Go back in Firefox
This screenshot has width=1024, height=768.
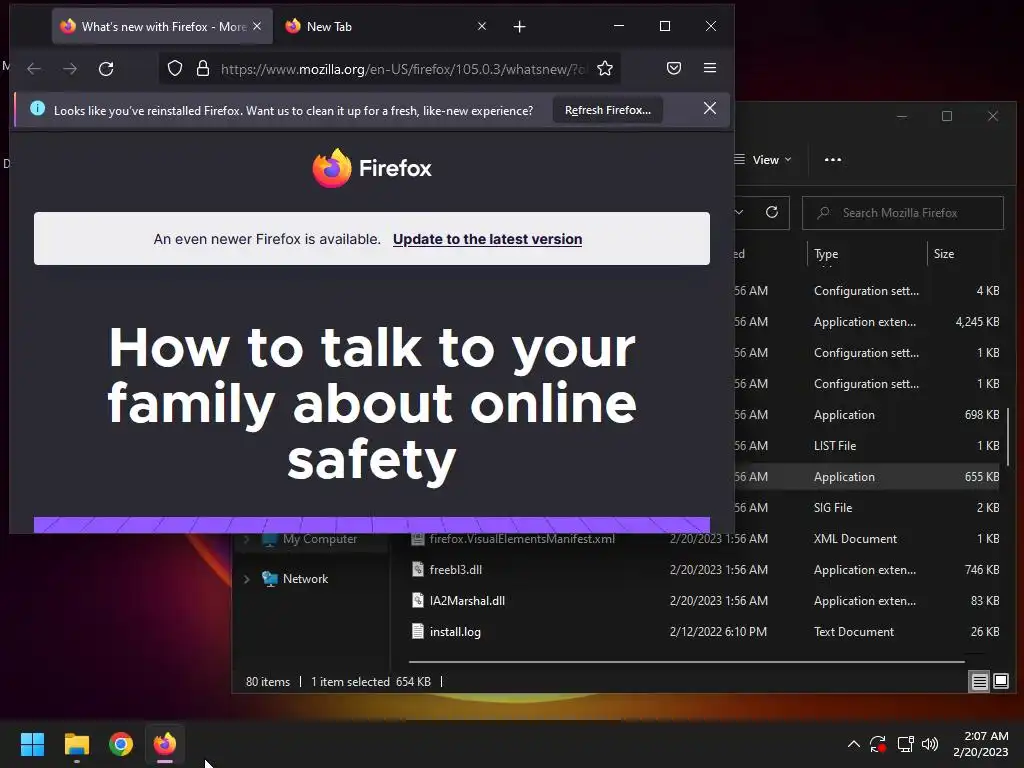(34, 69)
